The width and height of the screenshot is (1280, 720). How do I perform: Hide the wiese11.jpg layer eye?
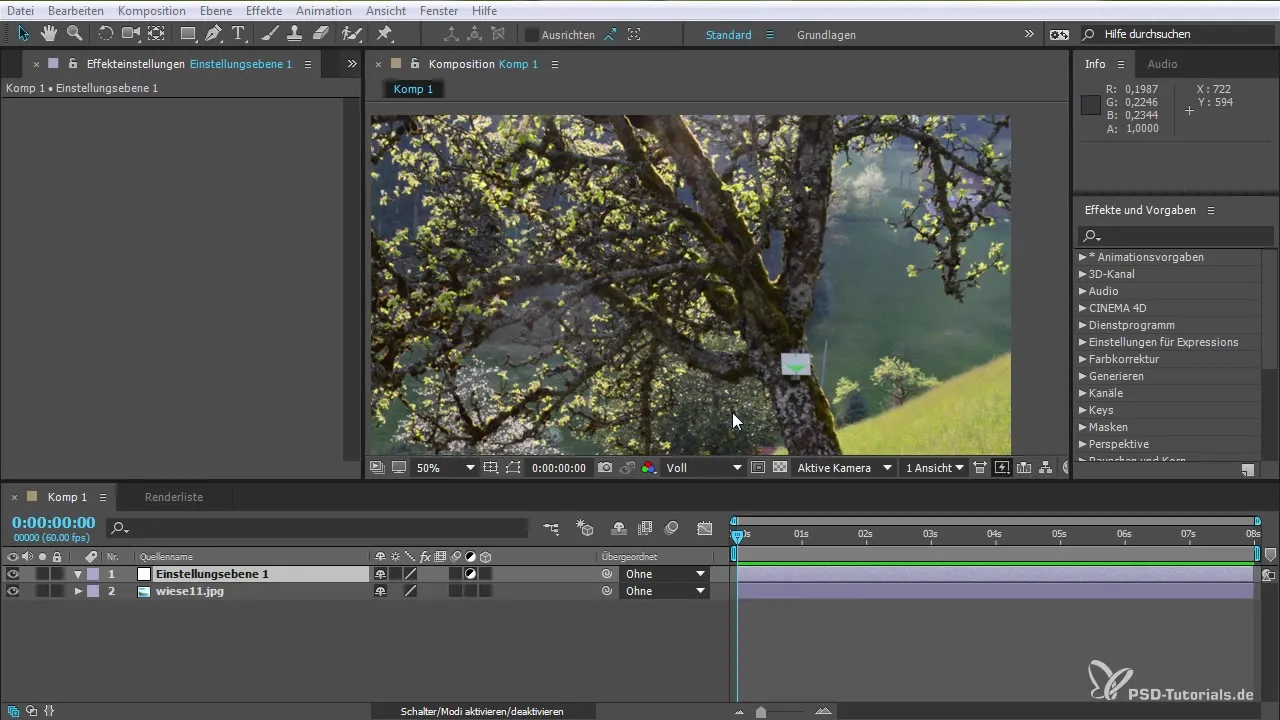click(13, 591)
